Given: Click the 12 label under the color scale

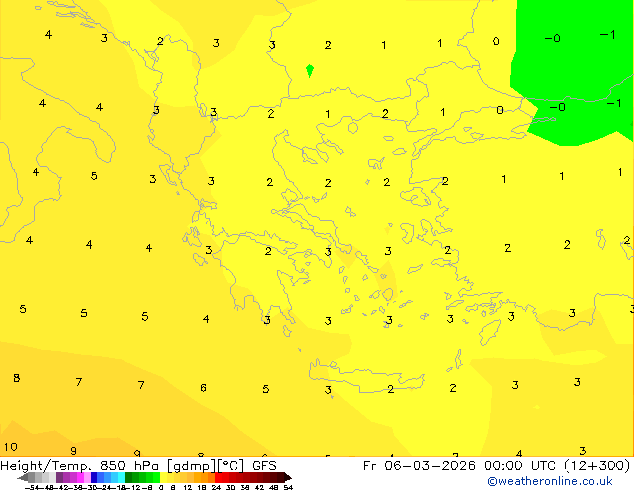Looking at the screenshot, I should point(188,487).
